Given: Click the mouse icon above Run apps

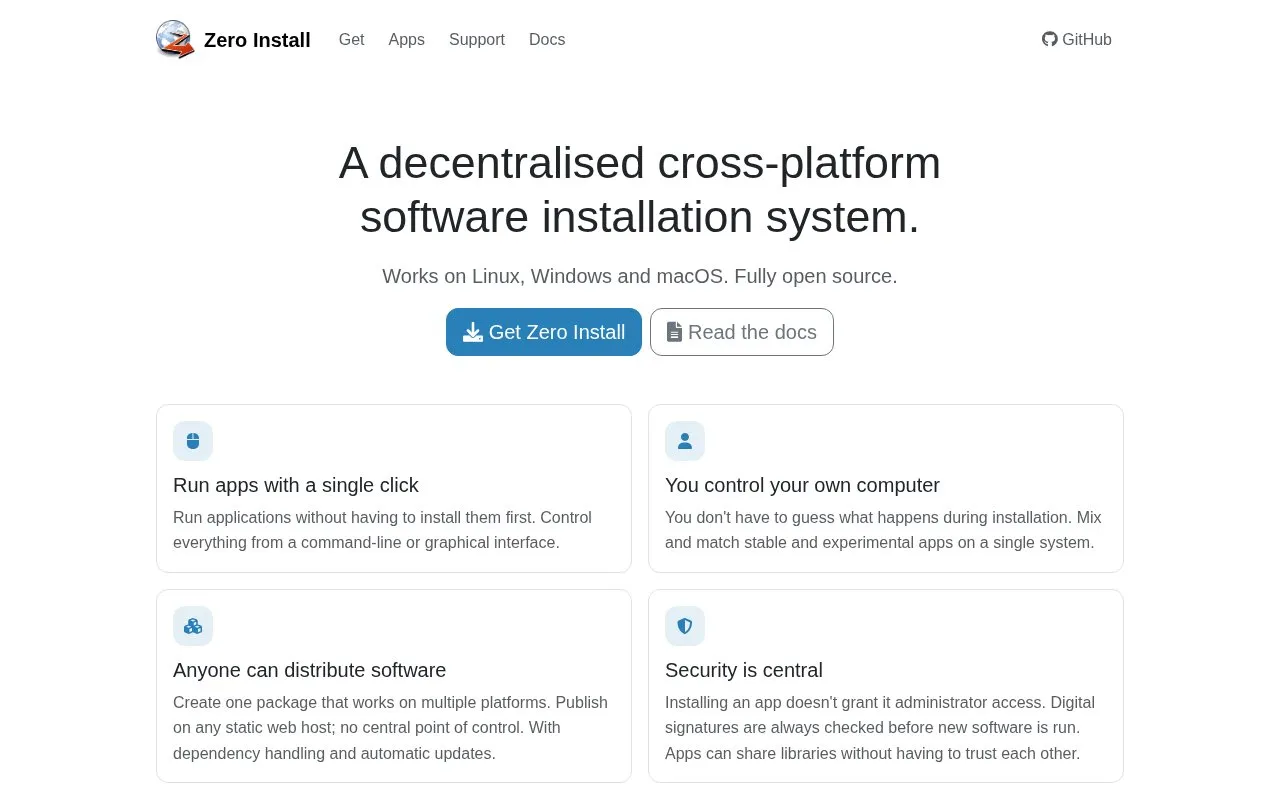Looking at the screenshot, I should click(x=193, y=441).
